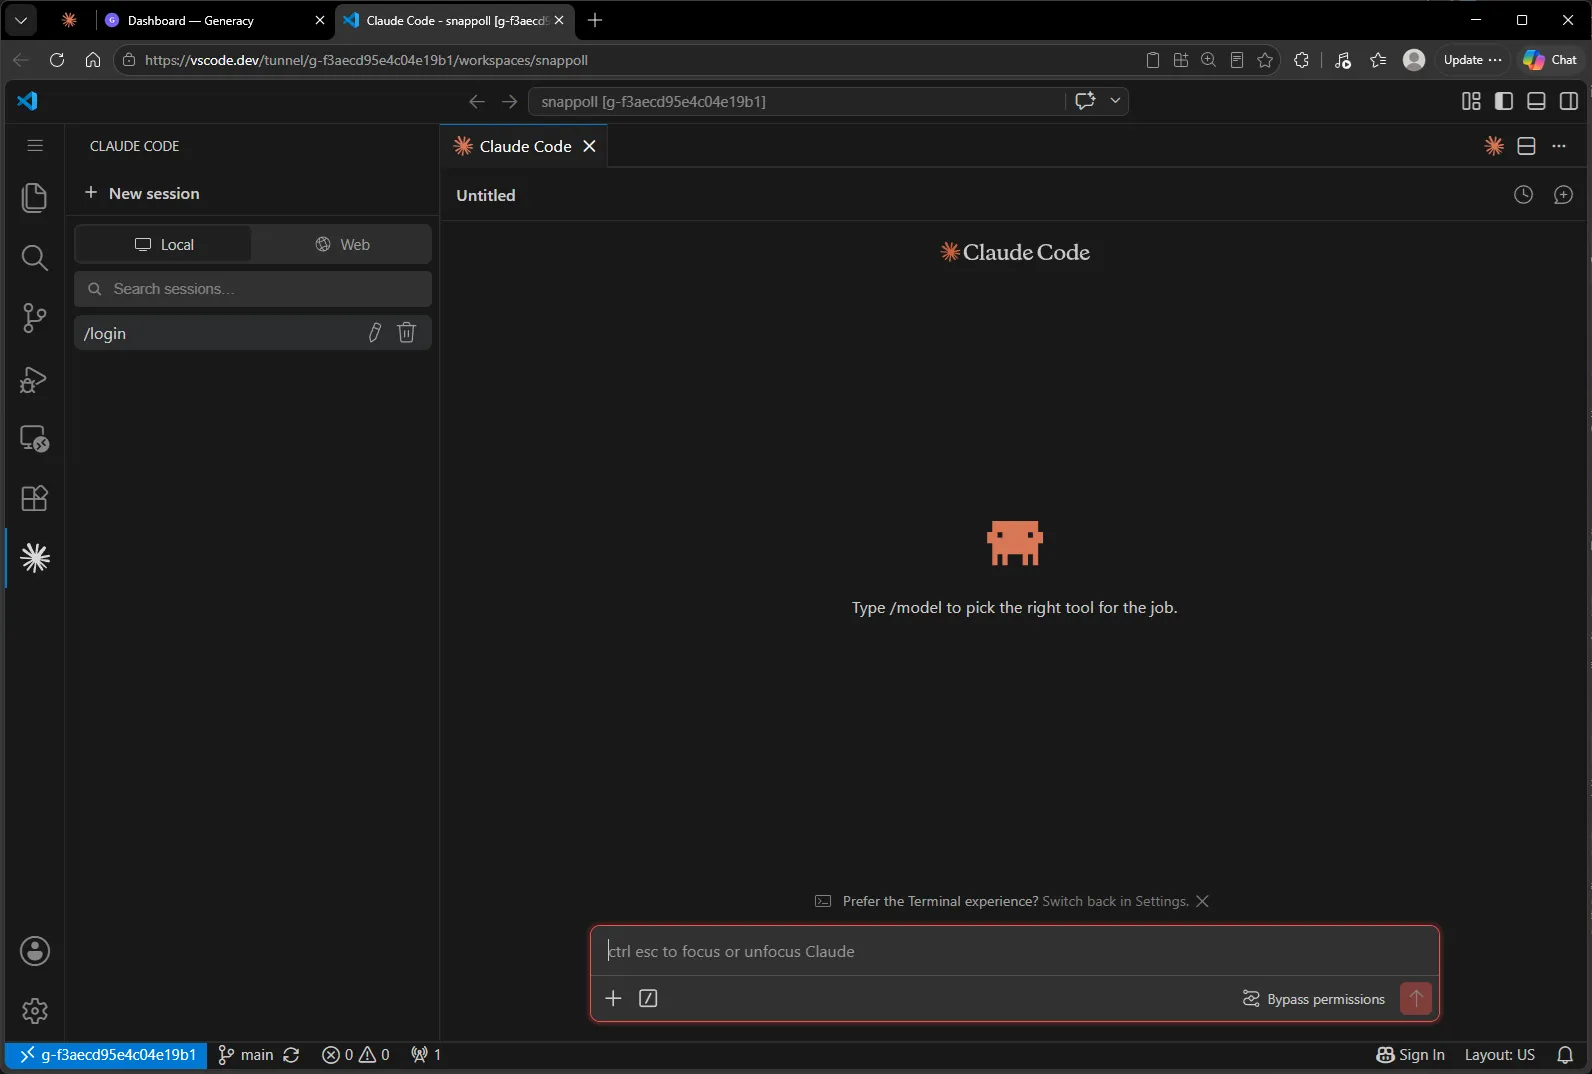Open the Search view in activity bar
Viewport: 1592px width, 1074px height.
click(x=34, y=258)
